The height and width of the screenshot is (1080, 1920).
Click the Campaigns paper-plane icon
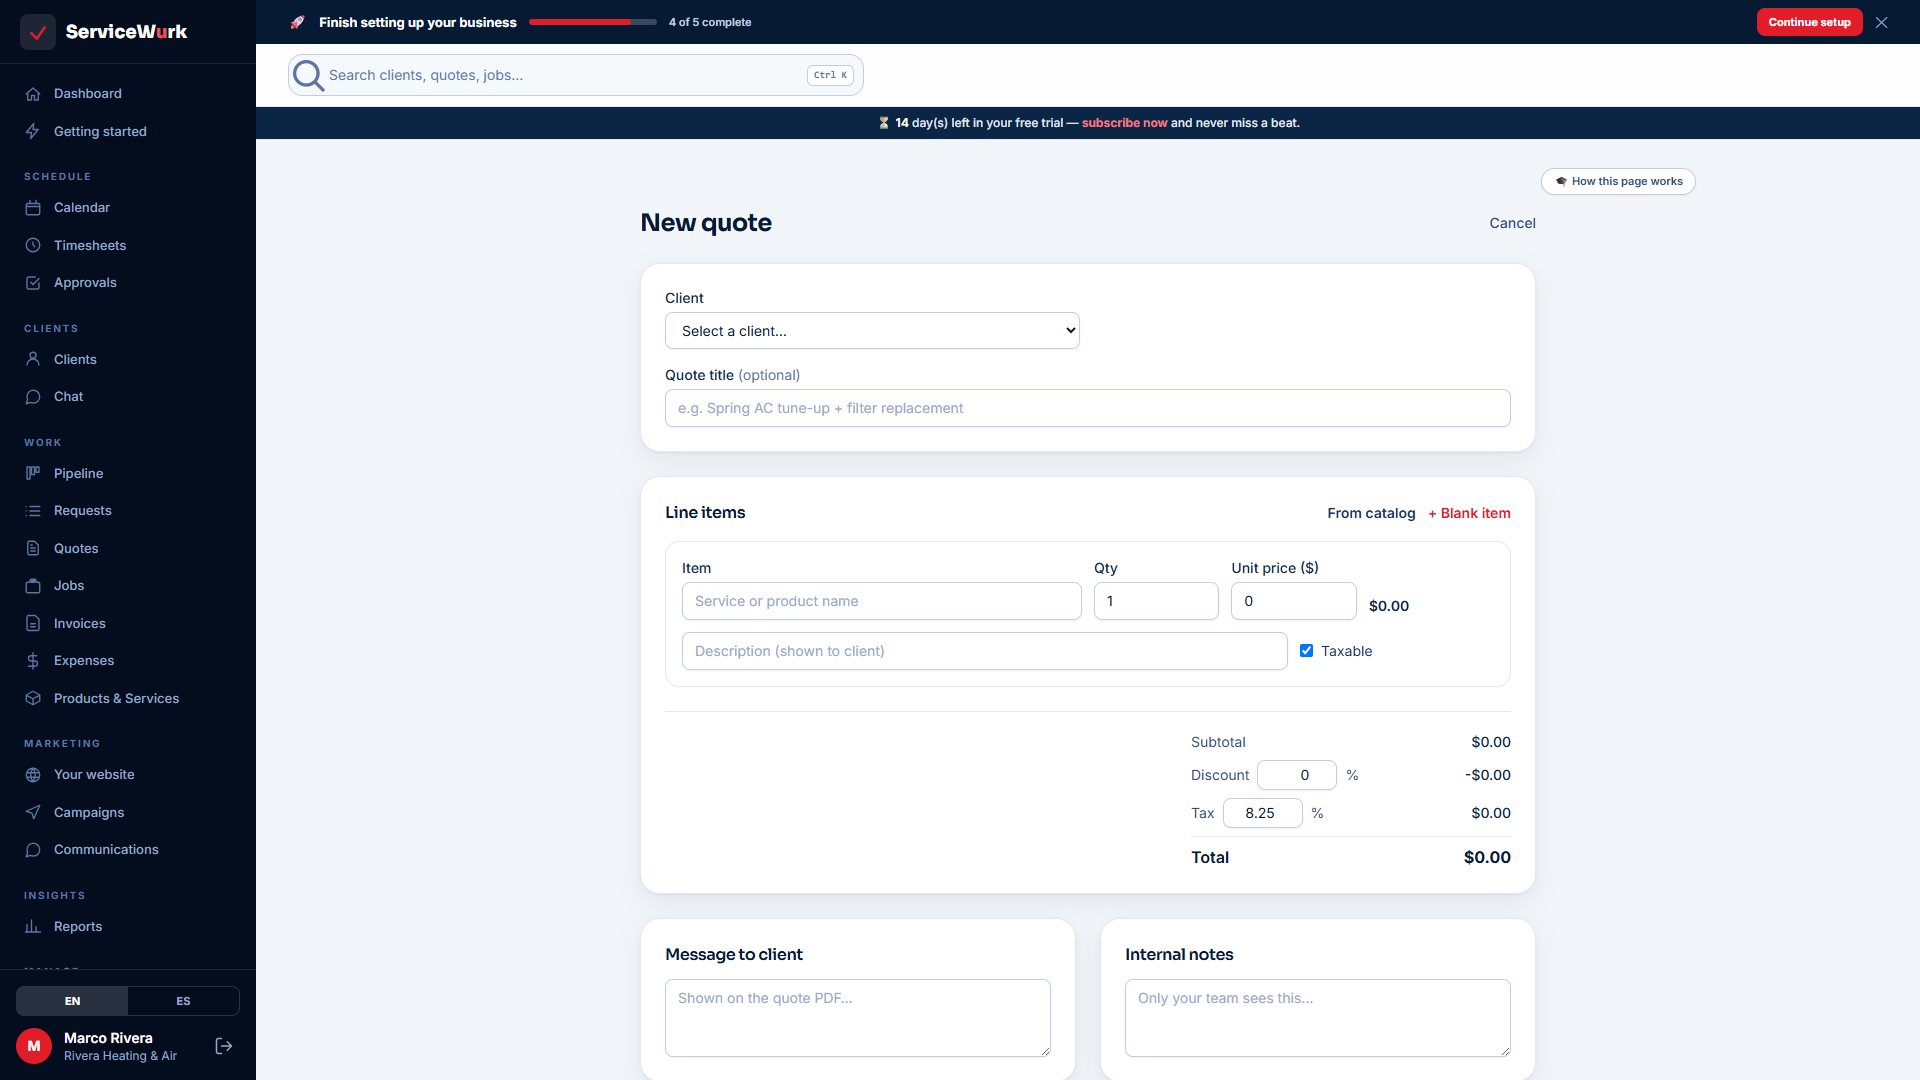click(x=33, y=812)
